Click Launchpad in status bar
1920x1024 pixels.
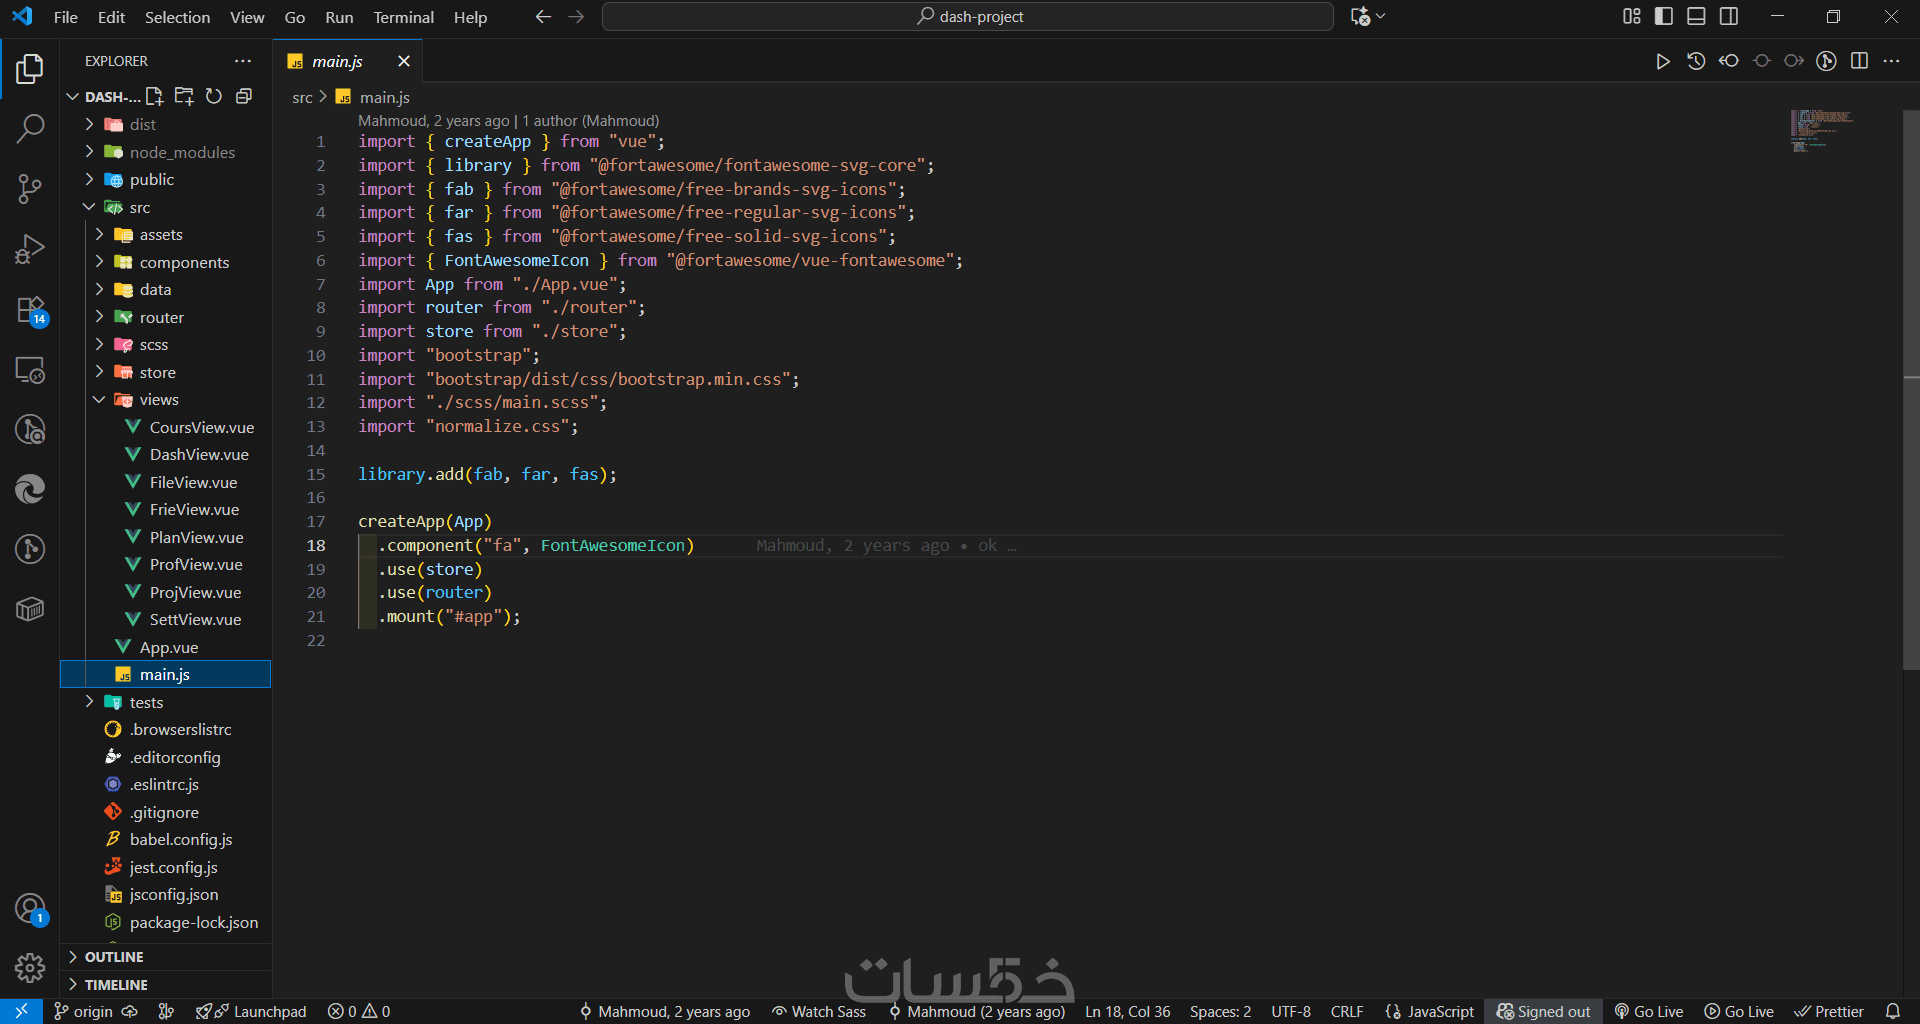point(252,1011)
